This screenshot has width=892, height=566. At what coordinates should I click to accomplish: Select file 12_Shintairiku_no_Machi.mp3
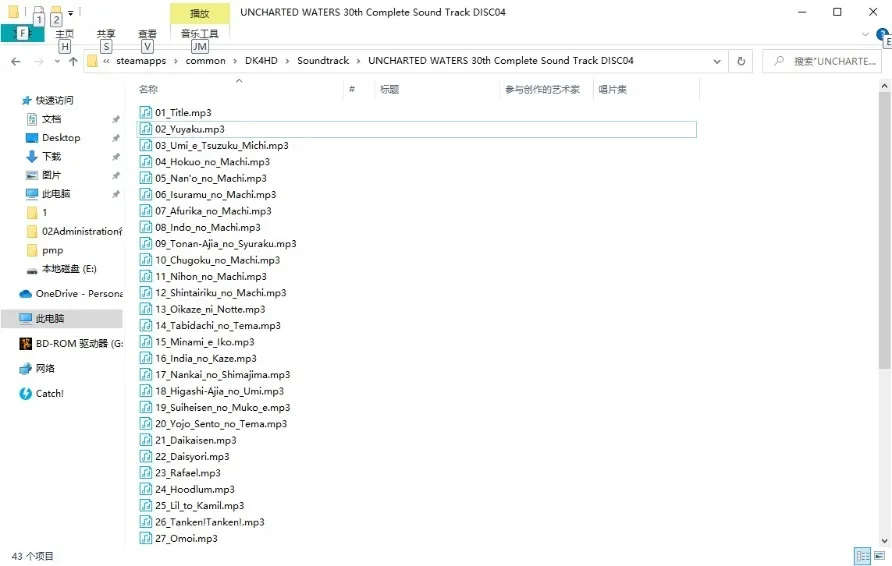220,293
